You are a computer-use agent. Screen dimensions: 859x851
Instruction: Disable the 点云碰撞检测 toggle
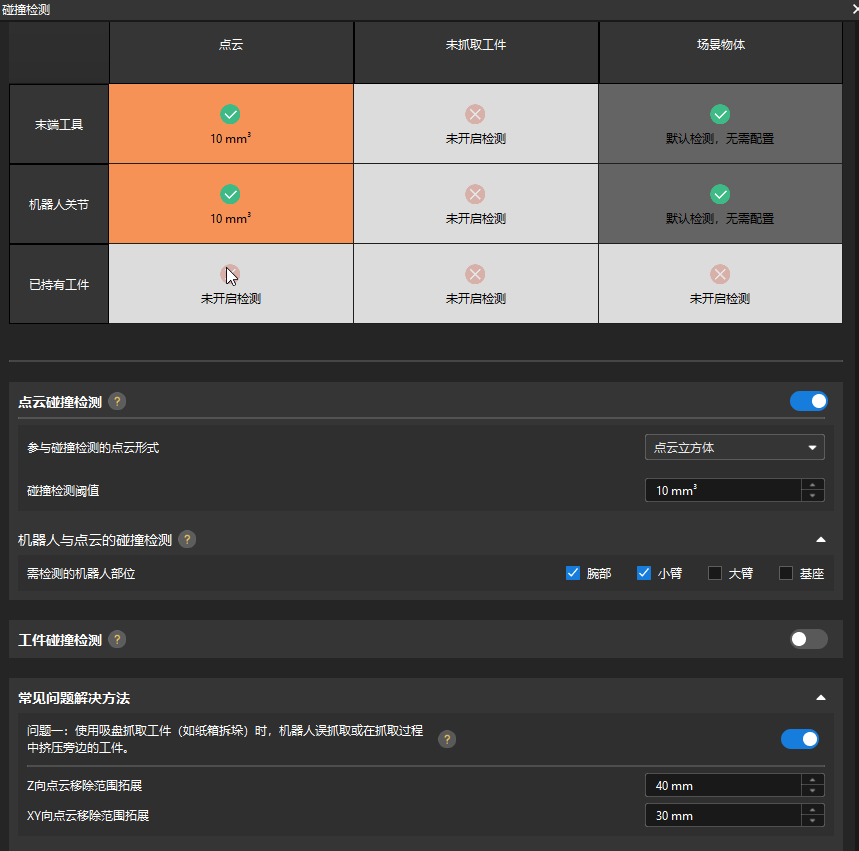click(808, 401)
